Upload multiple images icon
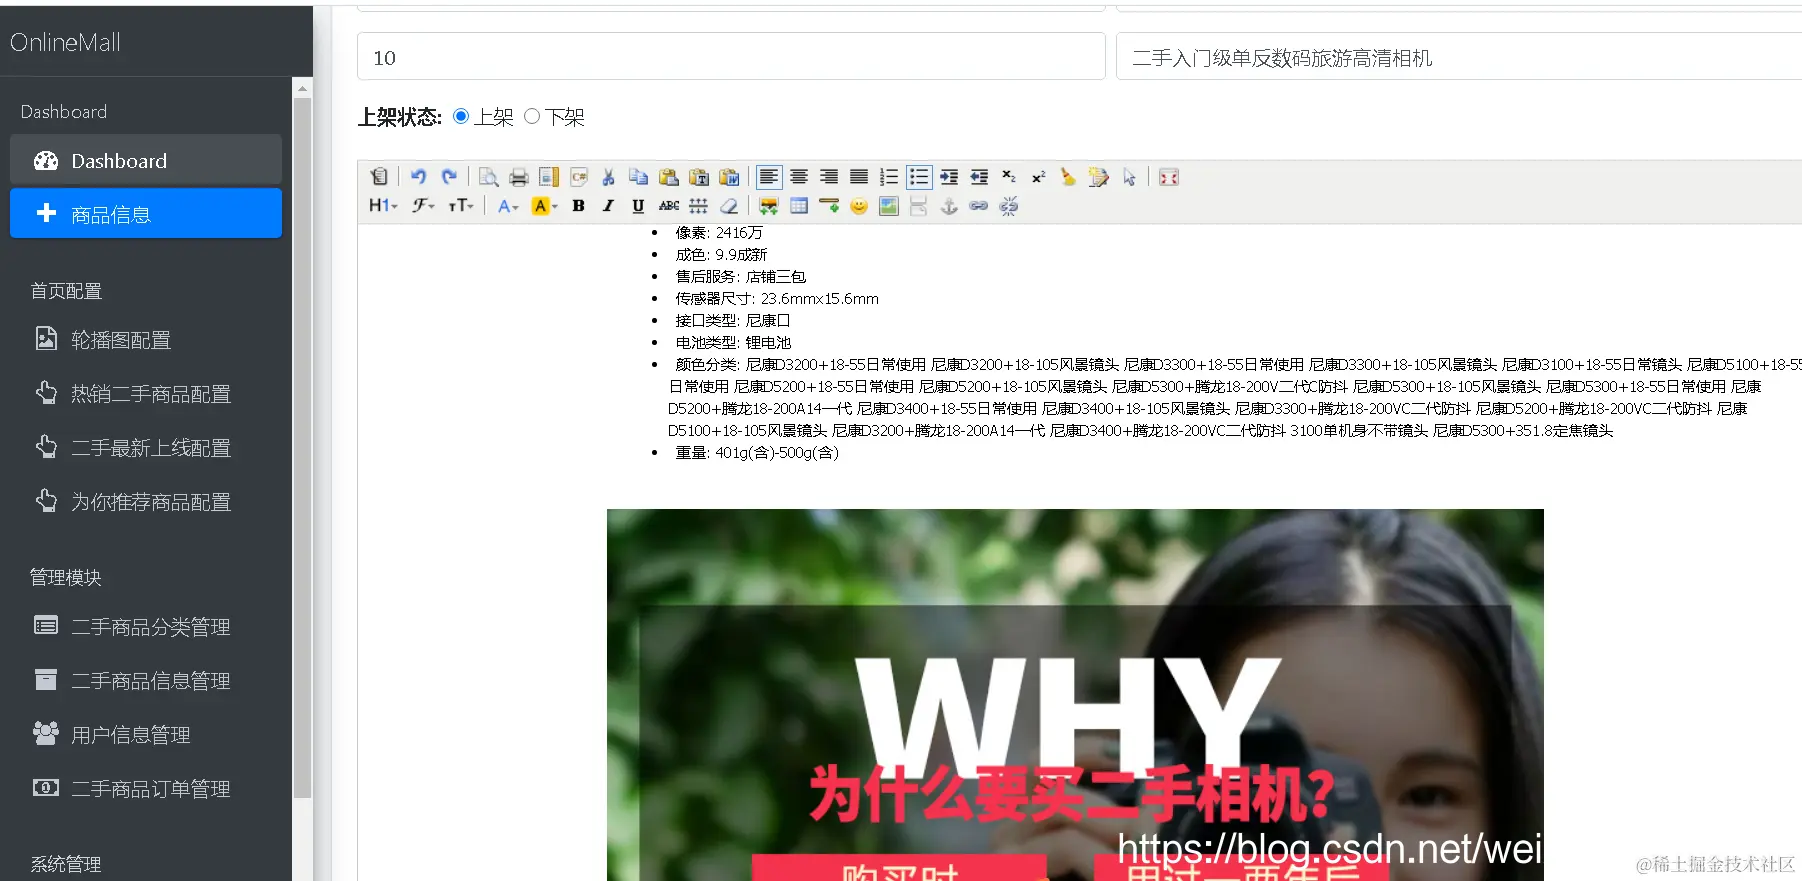Viewport: 1802px width, 881px height. coord(769,206)
